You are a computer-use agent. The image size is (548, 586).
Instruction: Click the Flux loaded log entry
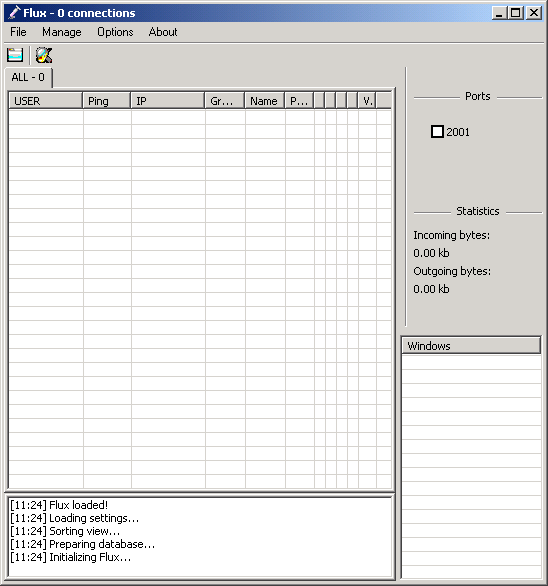tap(59, 505)
